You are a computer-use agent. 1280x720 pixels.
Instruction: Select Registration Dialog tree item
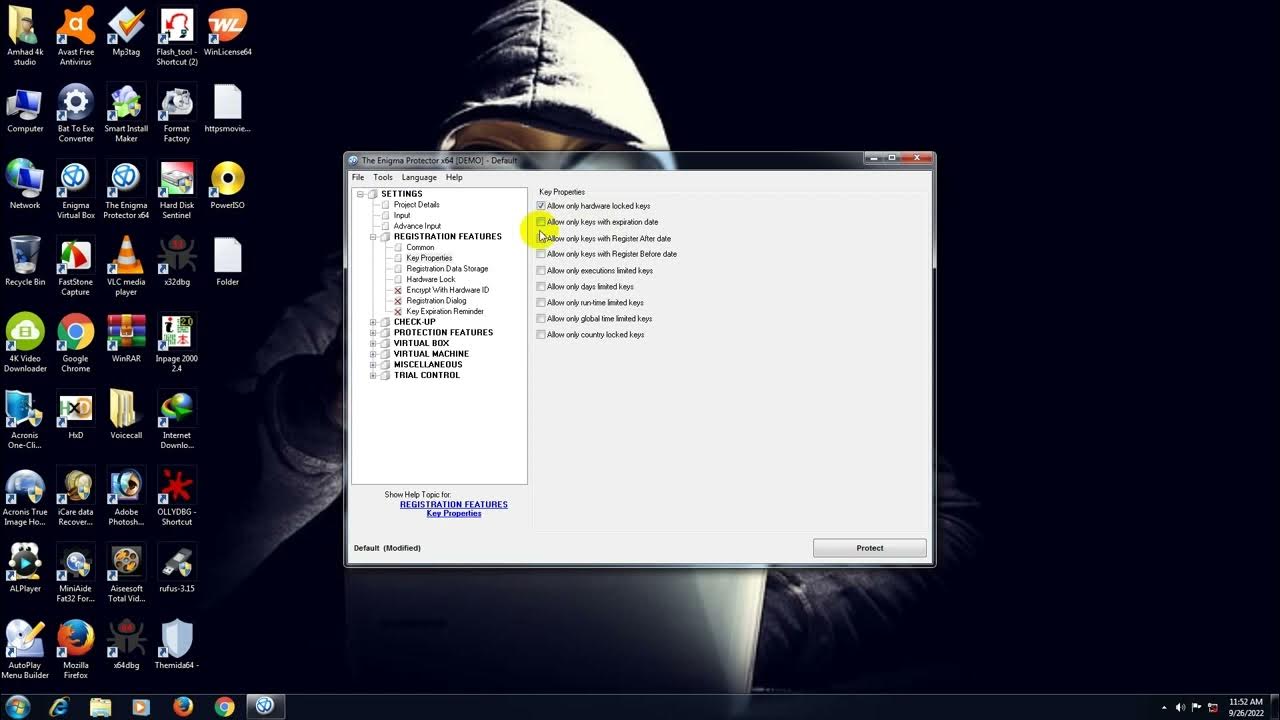click(x=436, y=301)
